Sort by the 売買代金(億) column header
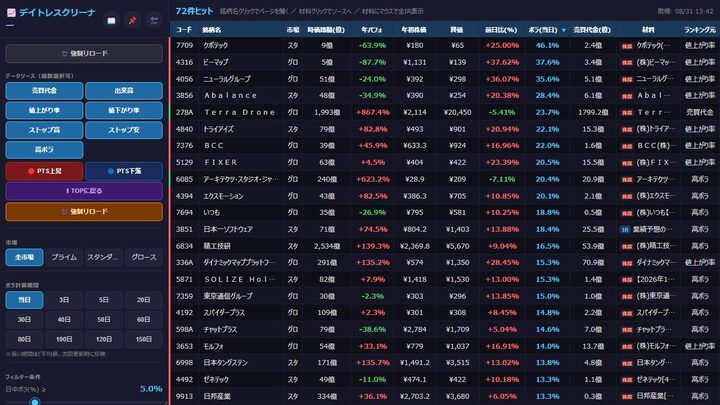Screen dimensions: 720x405 pyautogui.click(x=592, y=30)
